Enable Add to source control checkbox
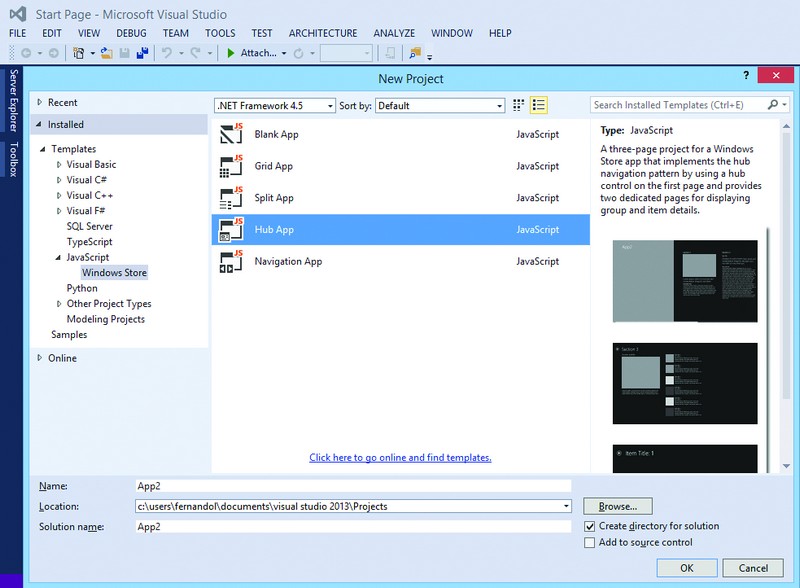This screenshot has width=800, height=588. (x=589, y=542)
